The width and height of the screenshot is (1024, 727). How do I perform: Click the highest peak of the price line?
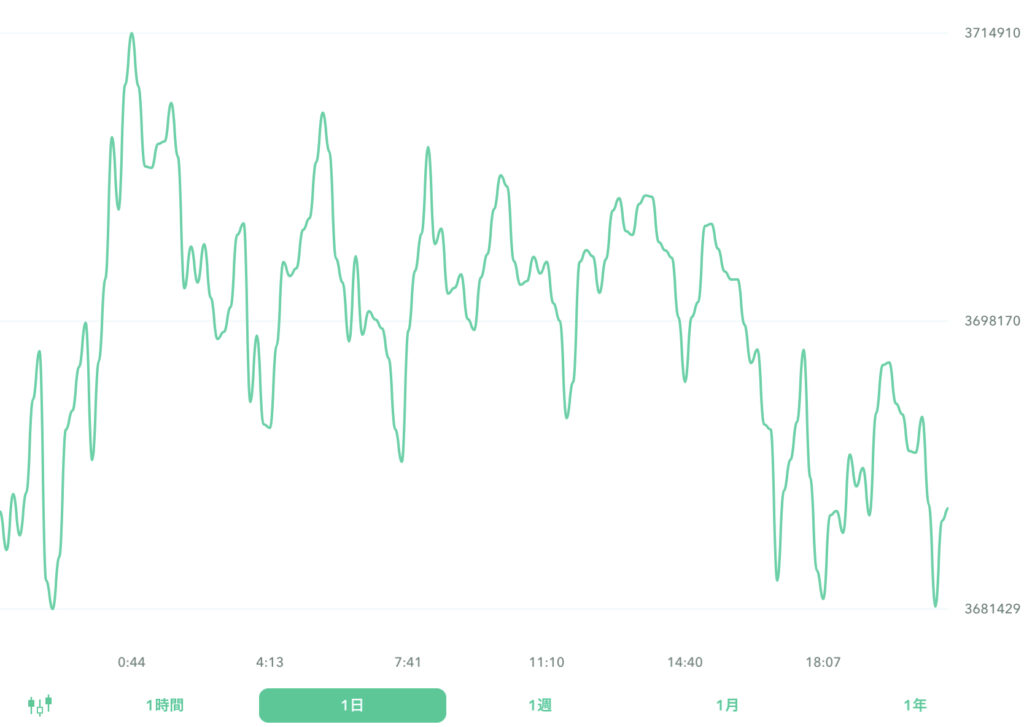coord(131,34)
